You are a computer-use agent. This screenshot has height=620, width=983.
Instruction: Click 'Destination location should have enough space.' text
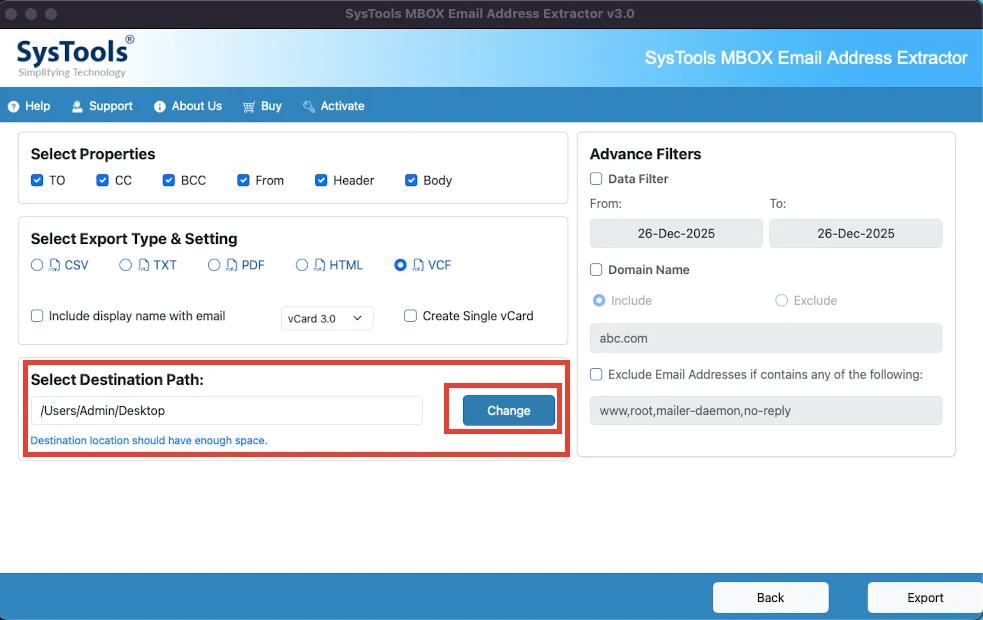point(149,441)
